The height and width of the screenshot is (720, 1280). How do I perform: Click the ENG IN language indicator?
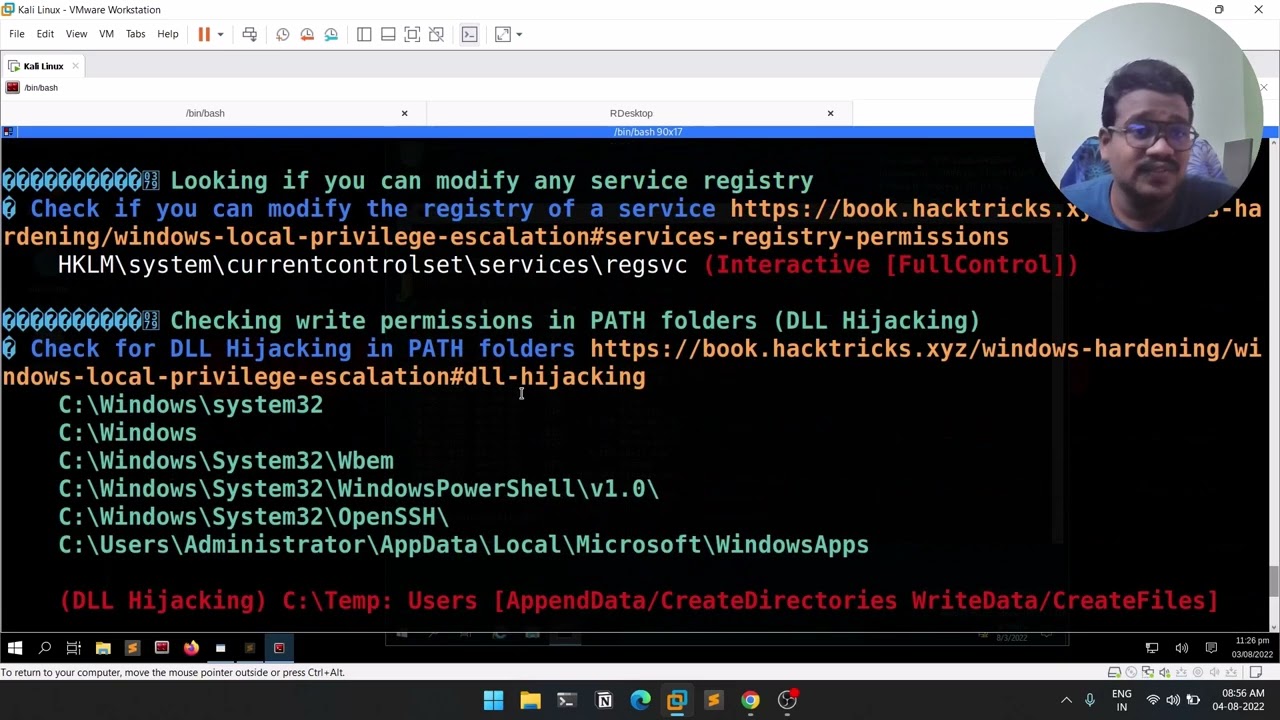(x=1122, y=700)
